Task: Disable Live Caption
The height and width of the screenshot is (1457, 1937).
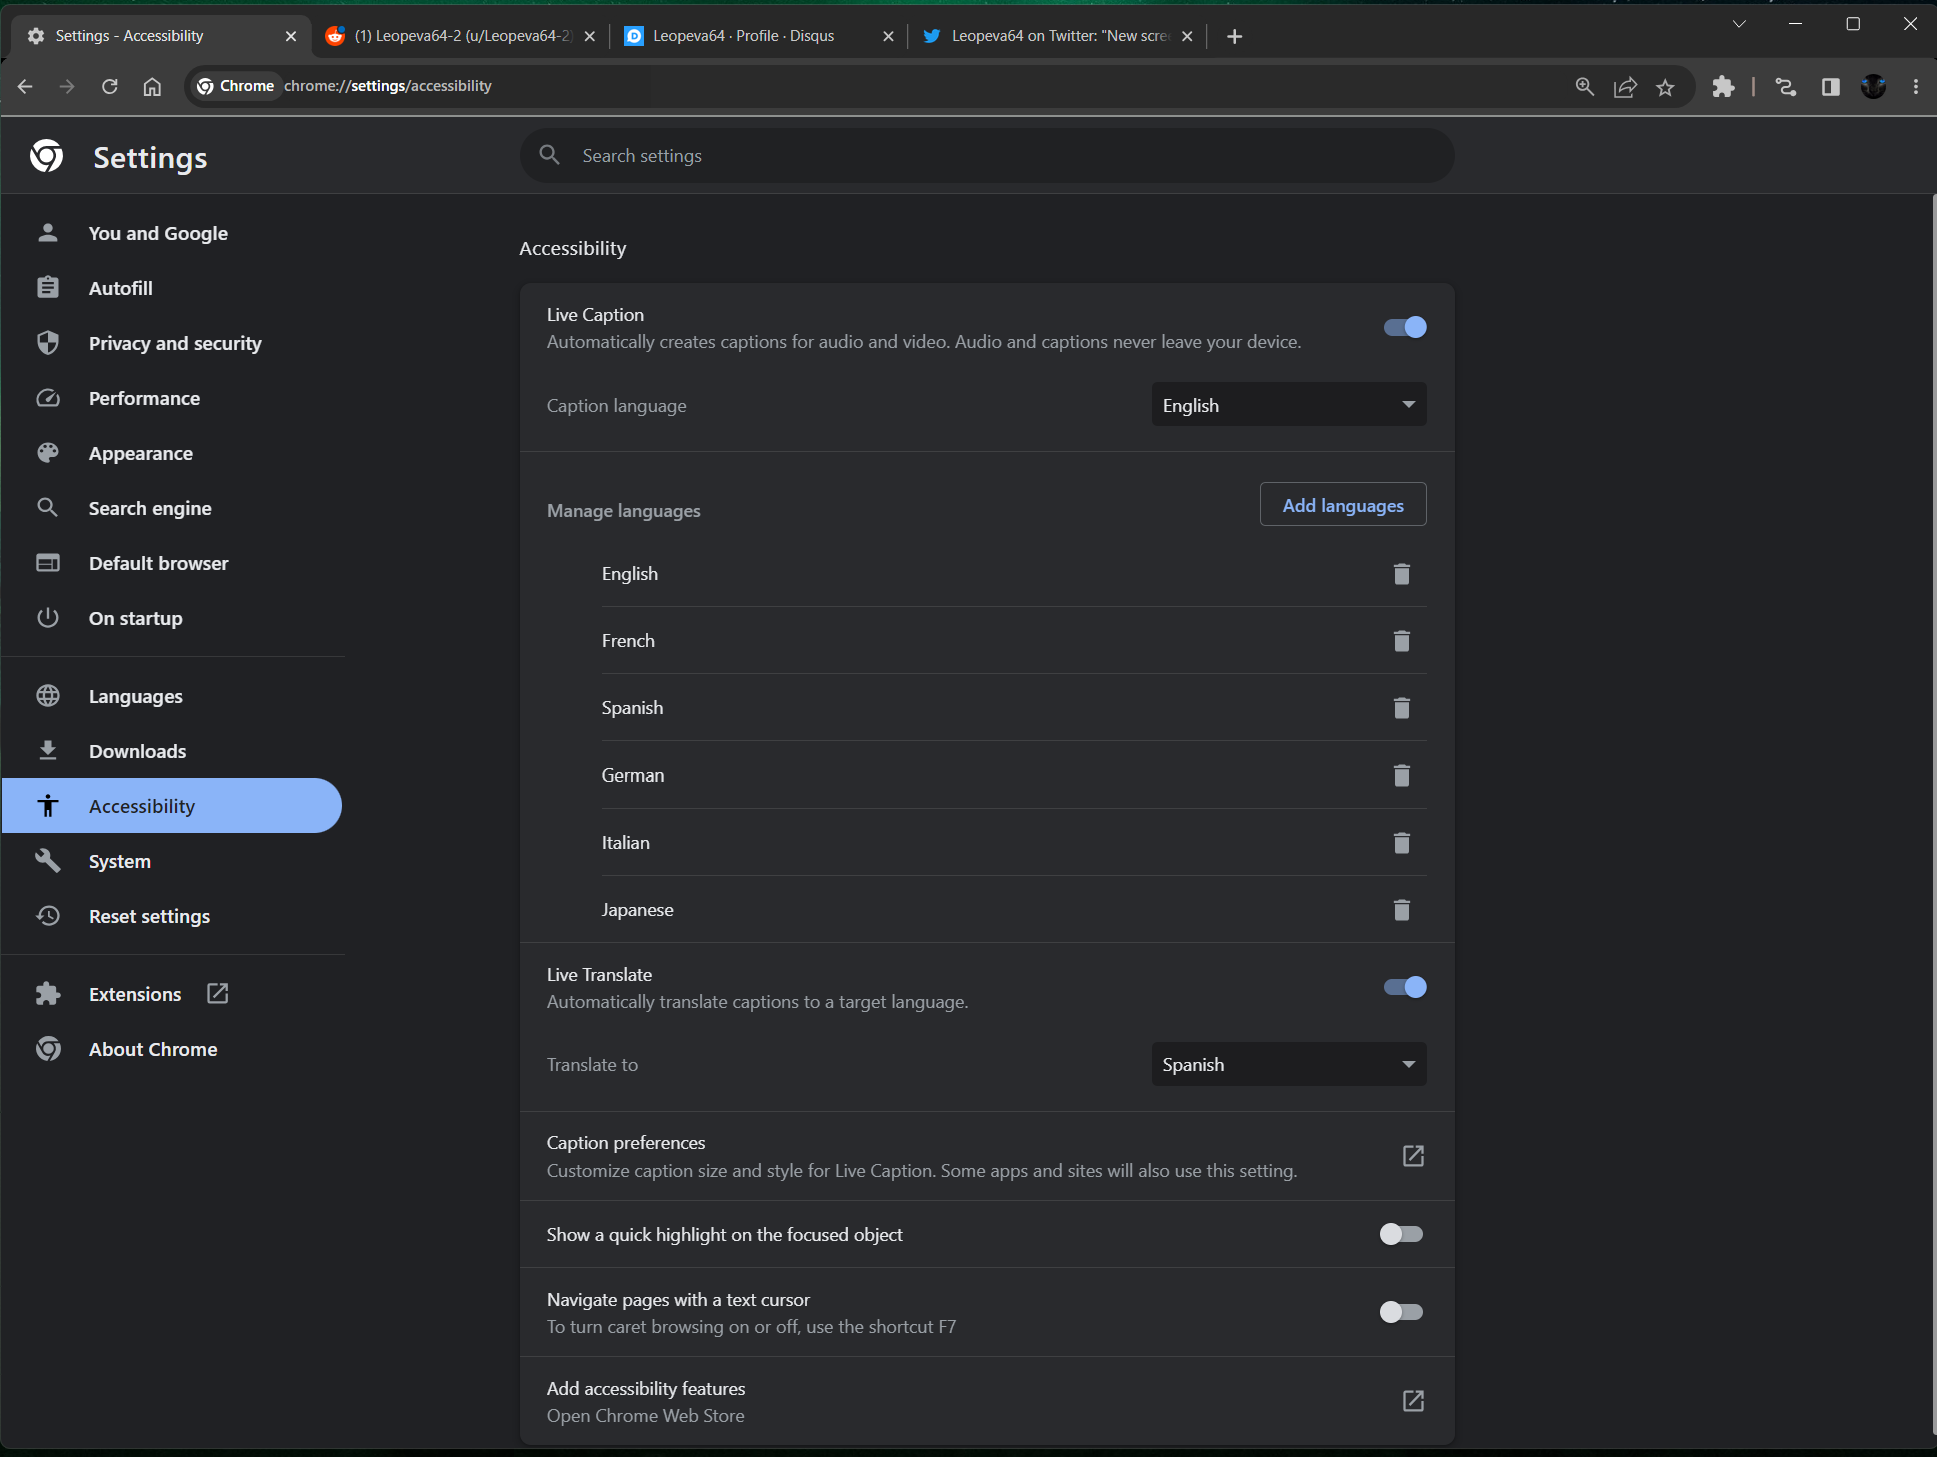Action: click(1403, 327)
